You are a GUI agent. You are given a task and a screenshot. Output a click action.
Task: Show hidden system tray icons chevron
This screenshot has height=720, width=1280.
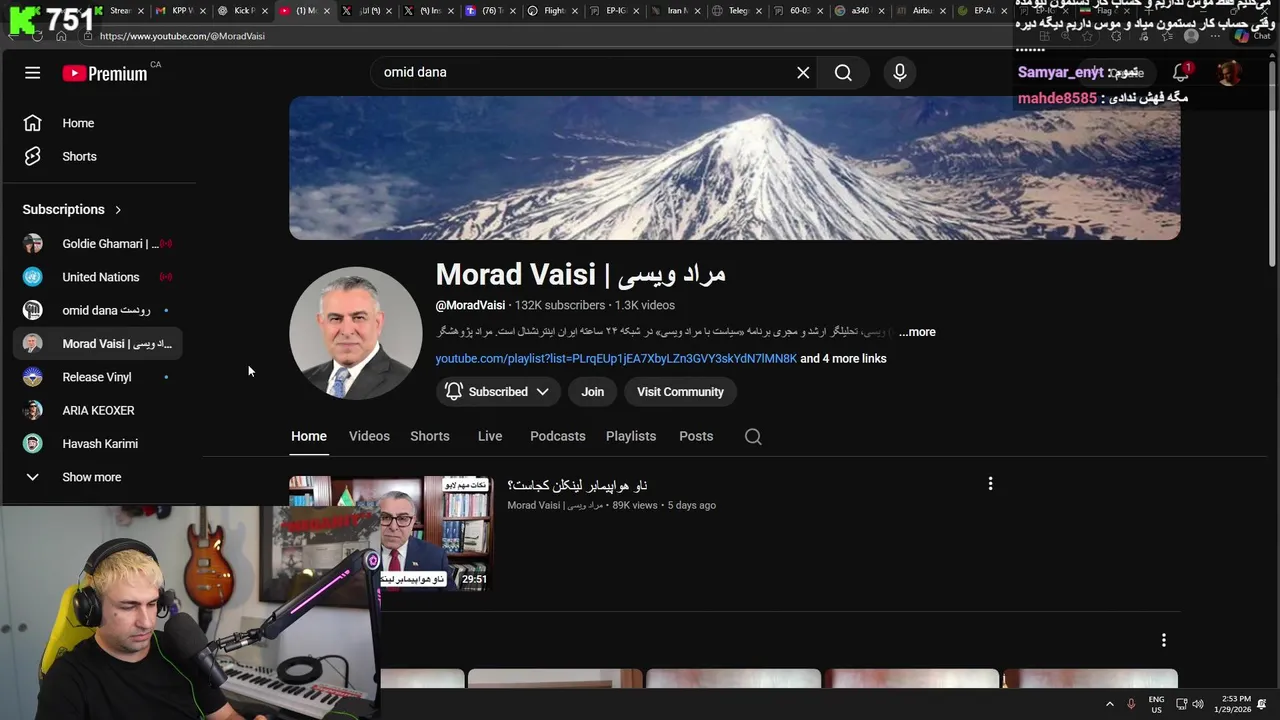click(1109, 704)
